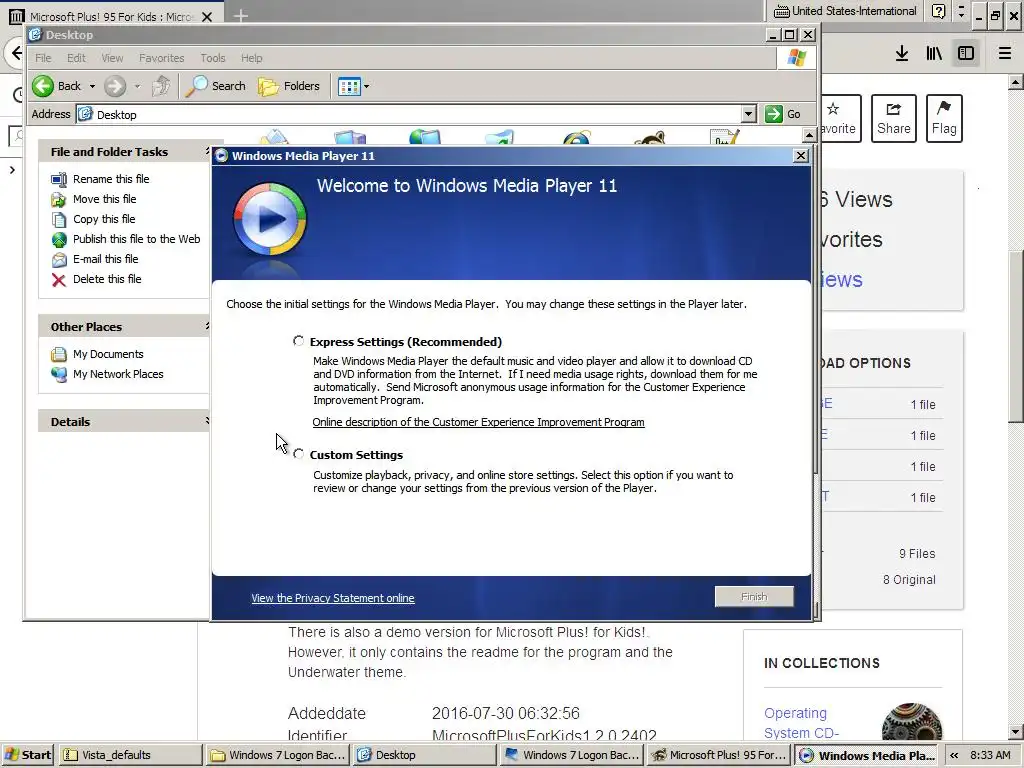The height and width of the screenshot is (768, 1024).
Task: Toggle the Folders pane button
Action: tap(289, 86)
